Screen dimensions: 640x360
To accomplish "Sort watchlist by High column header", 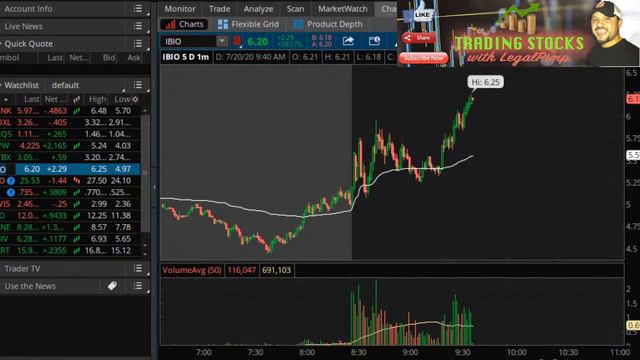I will tap(98, 99).
